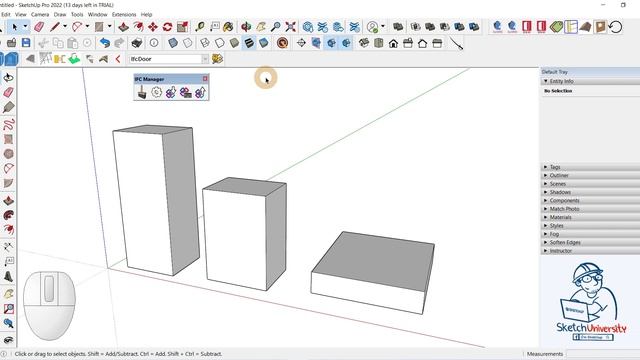Click the Print icon
This screenshot has height=360, width=640.
137,42
